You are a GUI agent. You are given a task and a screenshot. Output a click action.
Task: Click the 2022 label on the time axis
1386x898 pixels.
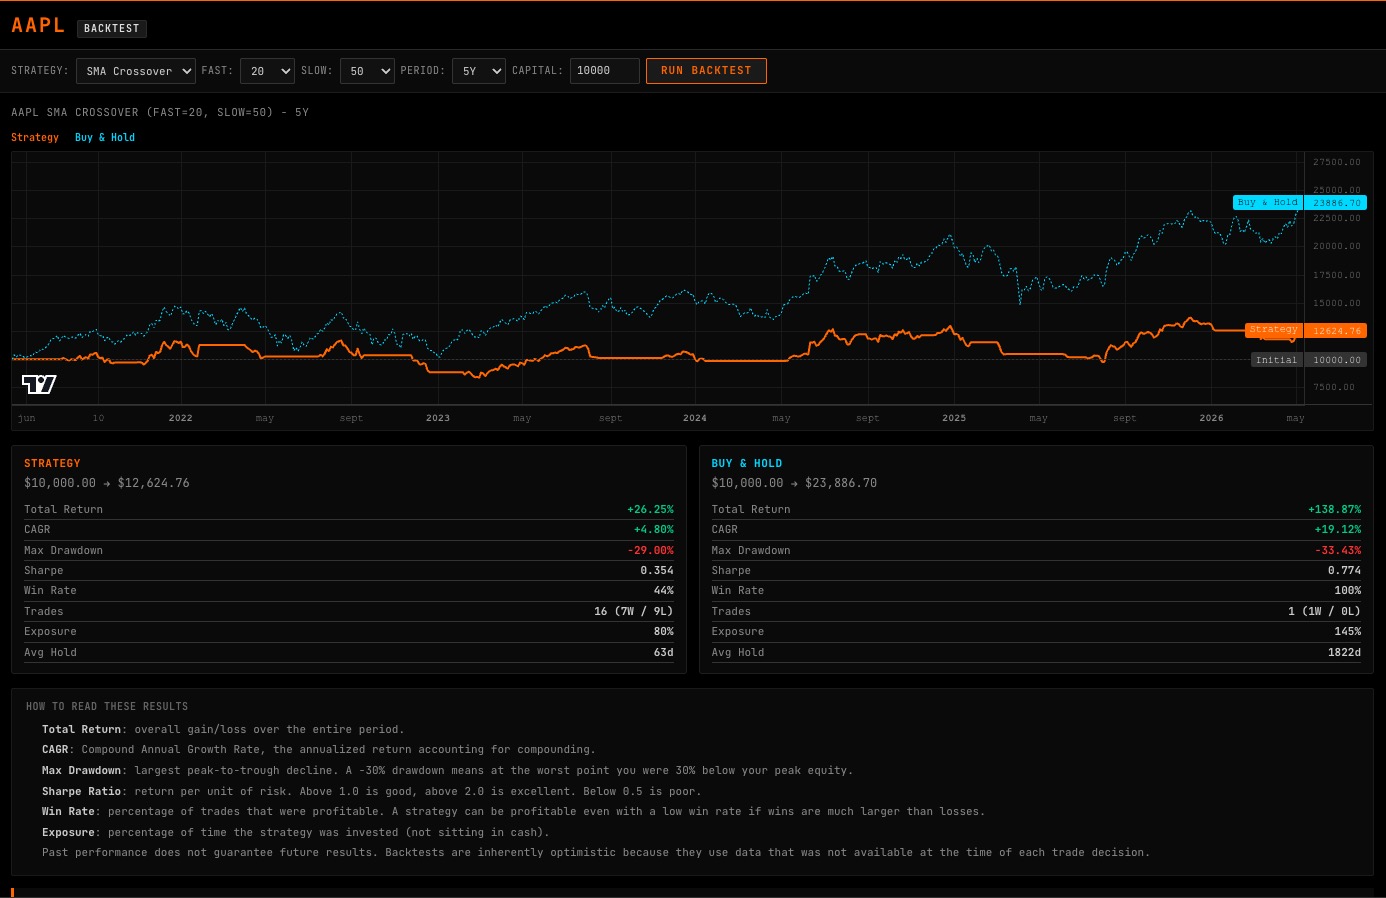[x=181, y=418]
